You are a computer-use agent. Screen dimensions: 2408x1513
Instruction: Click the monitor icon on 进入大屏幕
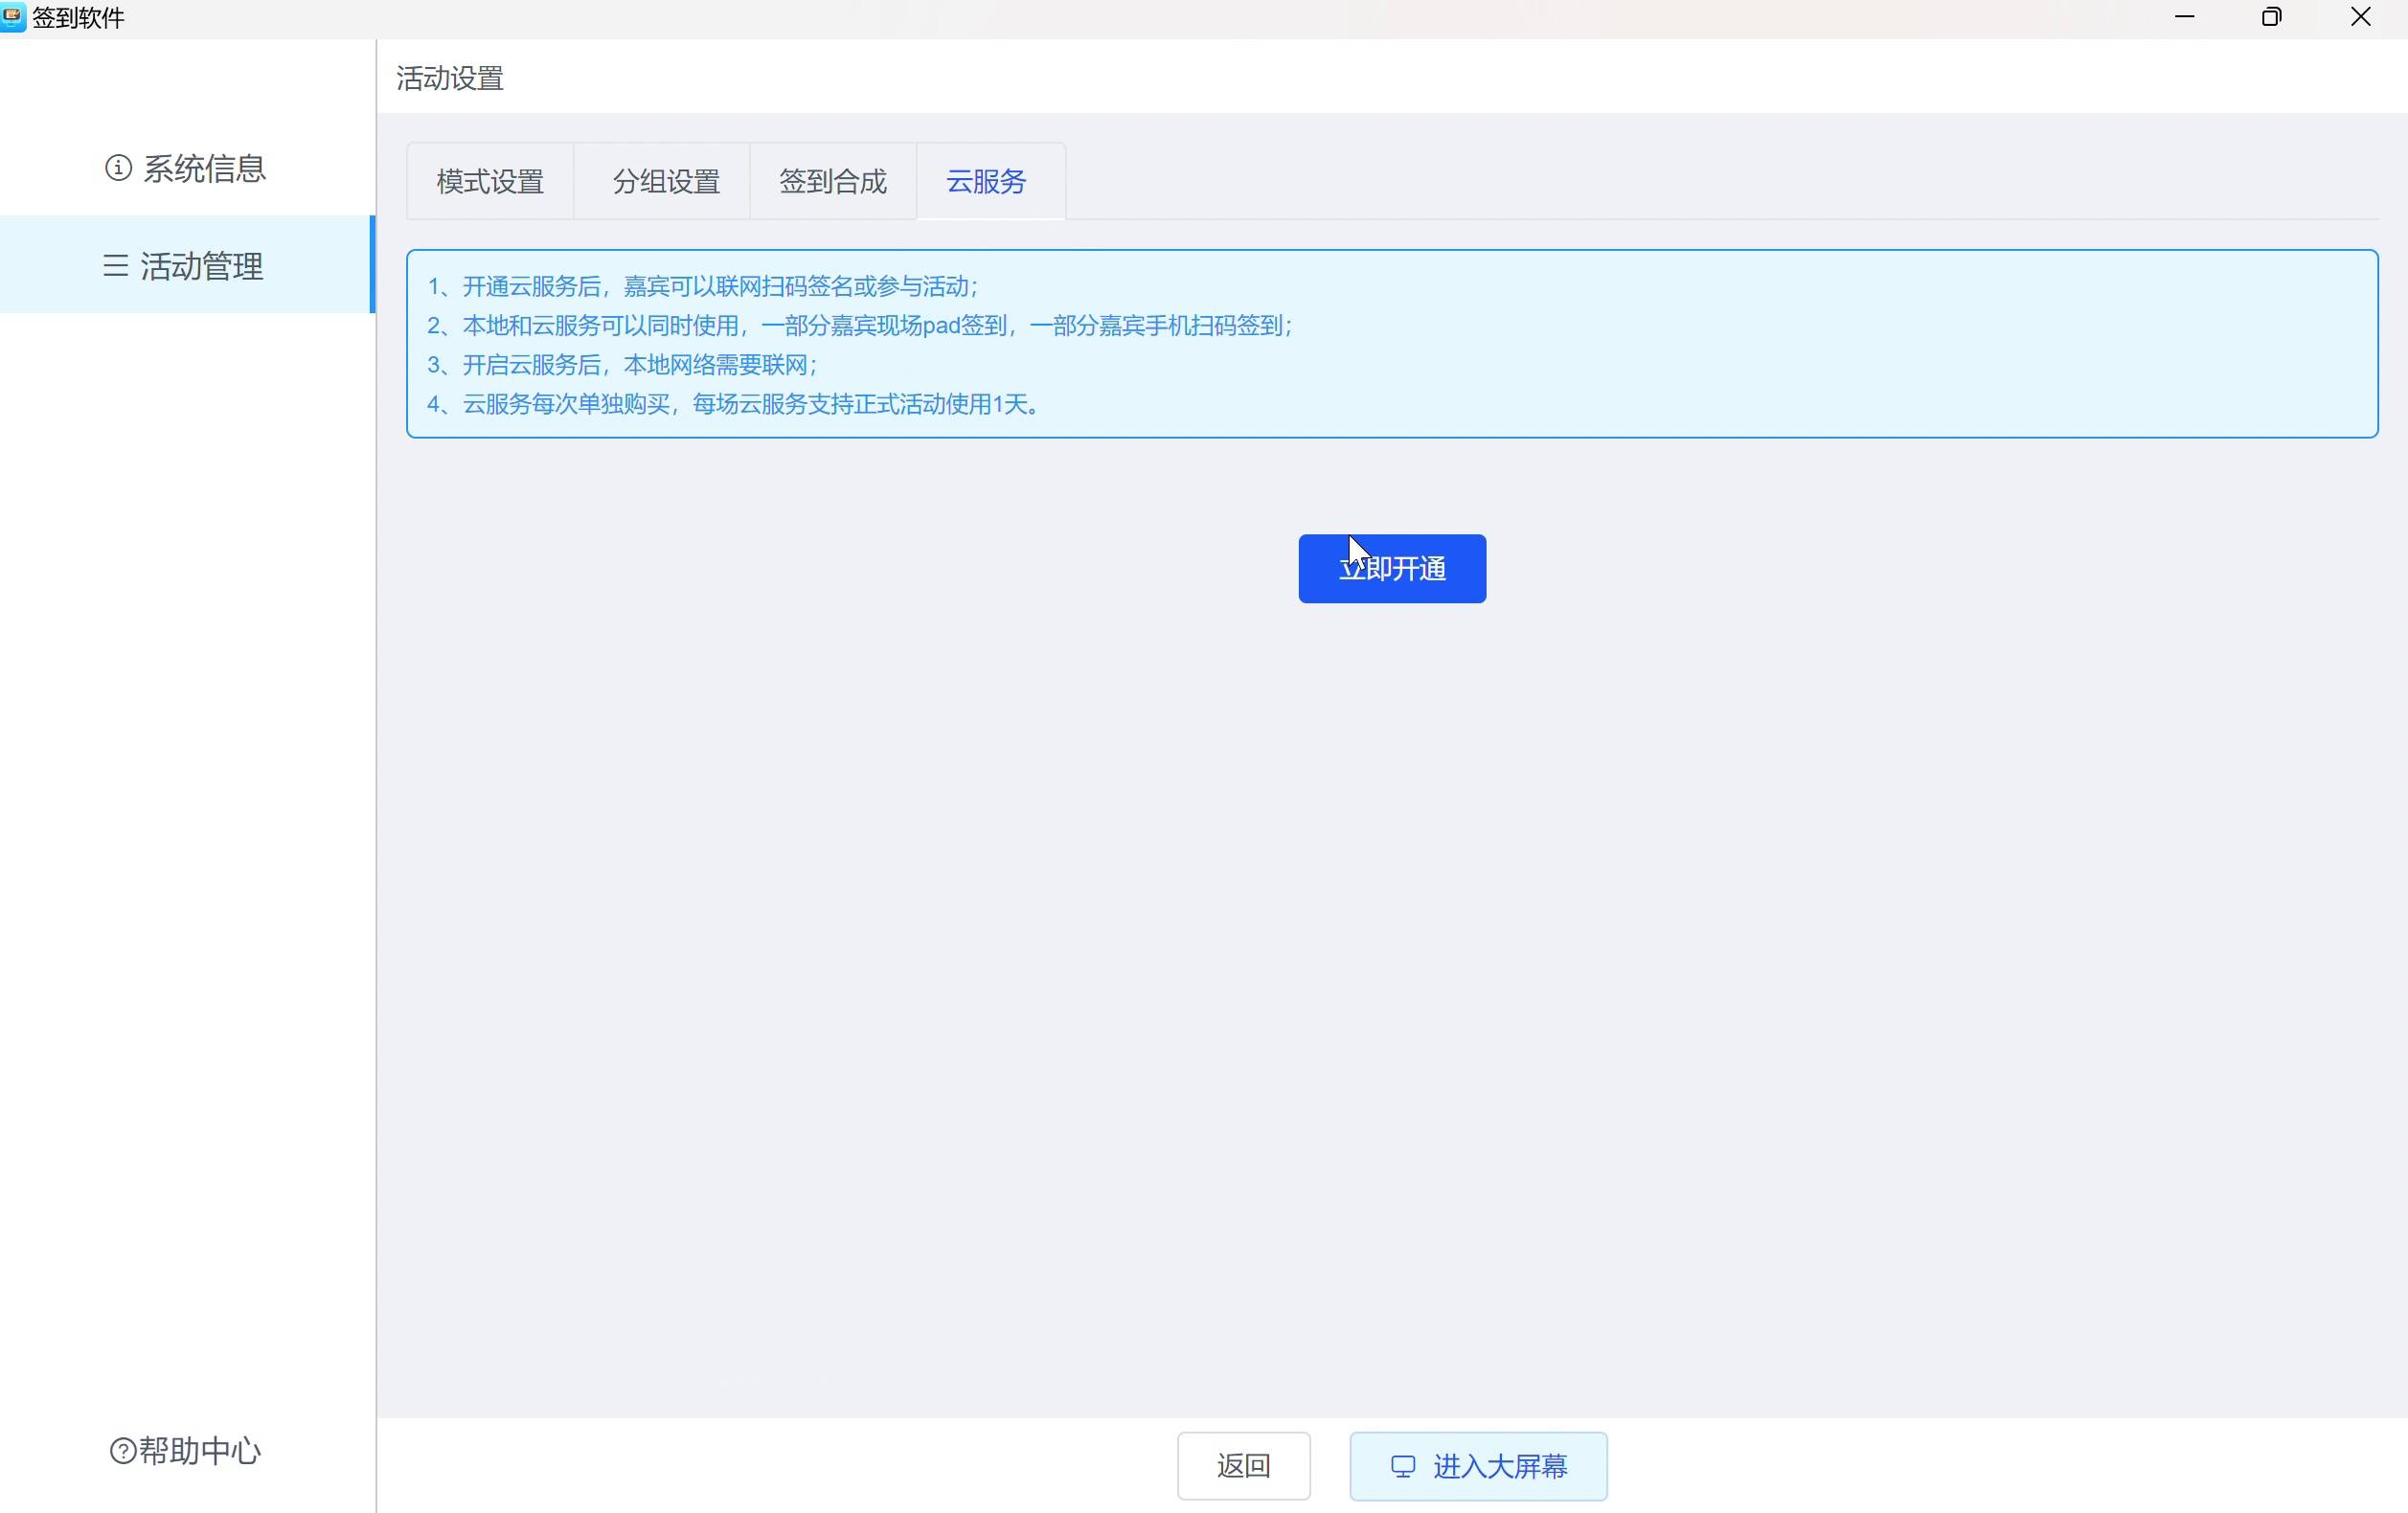tap(1403, 1467)
